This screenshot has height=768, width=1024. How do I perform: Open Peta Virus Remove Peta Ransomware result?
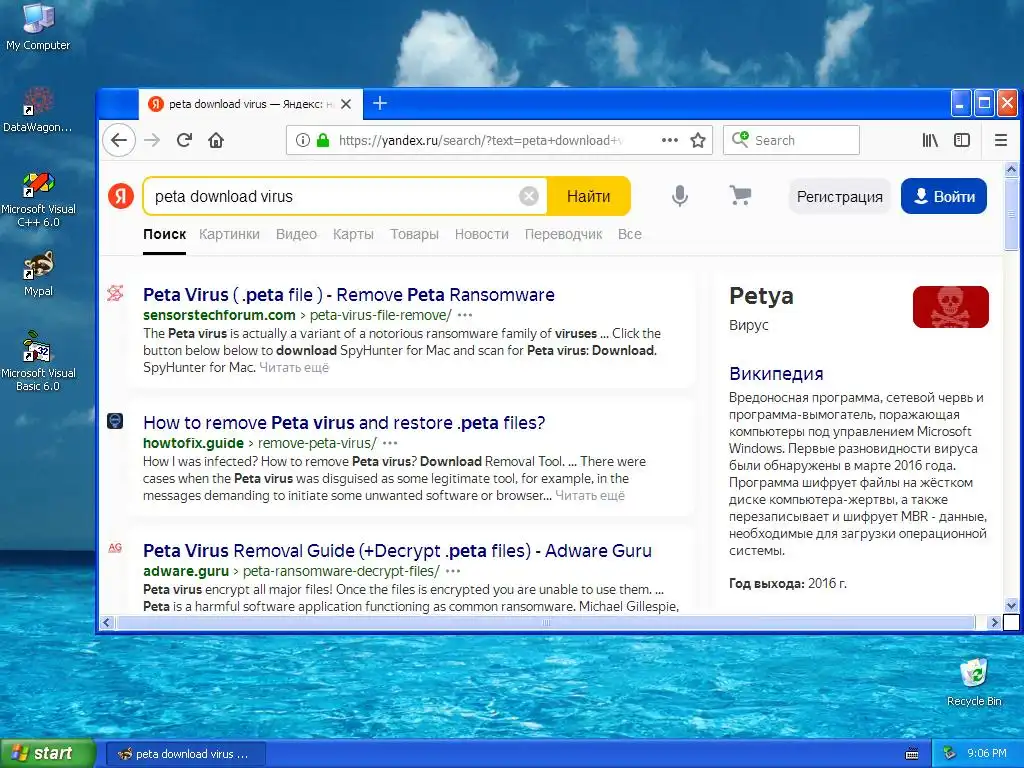[349, 295]
